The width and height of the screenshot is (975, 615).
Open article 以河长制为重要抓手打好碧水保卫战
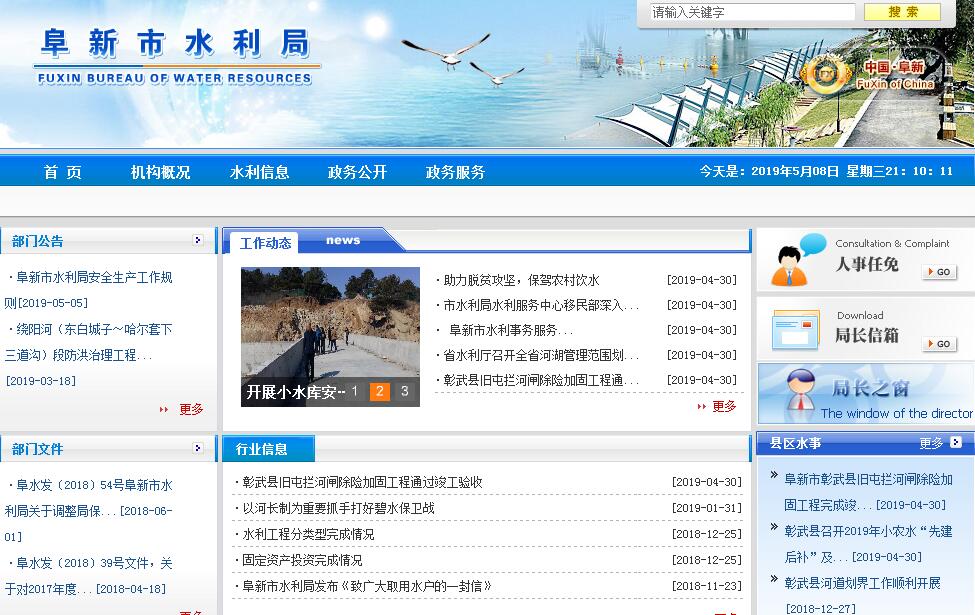point(338,508)
